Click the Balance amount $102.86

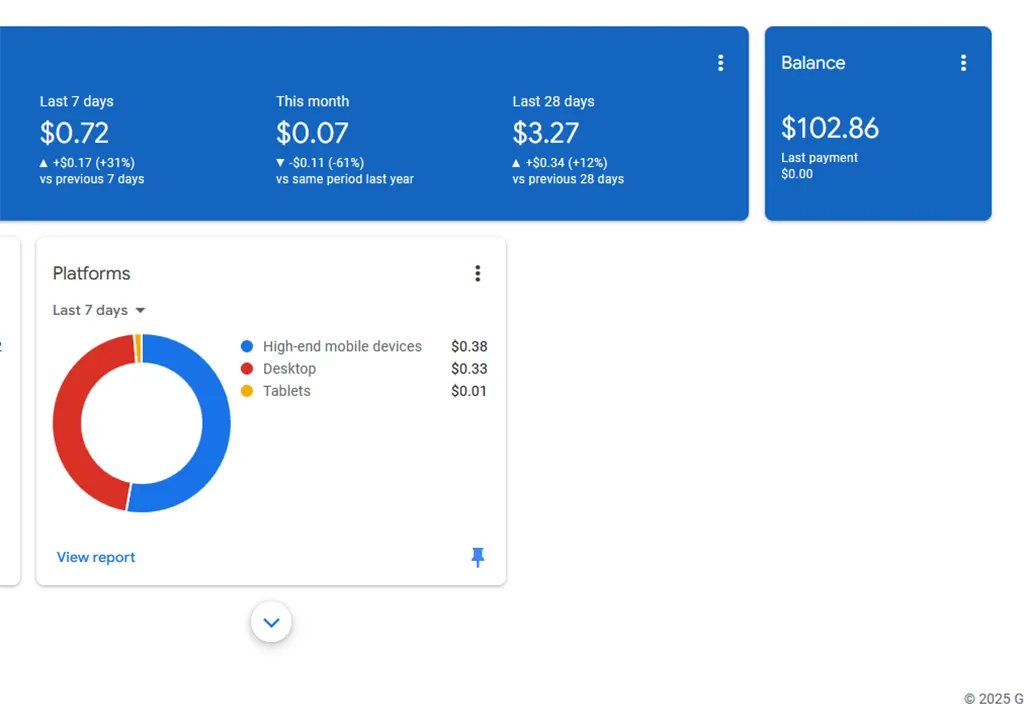[x=830, y=127]
